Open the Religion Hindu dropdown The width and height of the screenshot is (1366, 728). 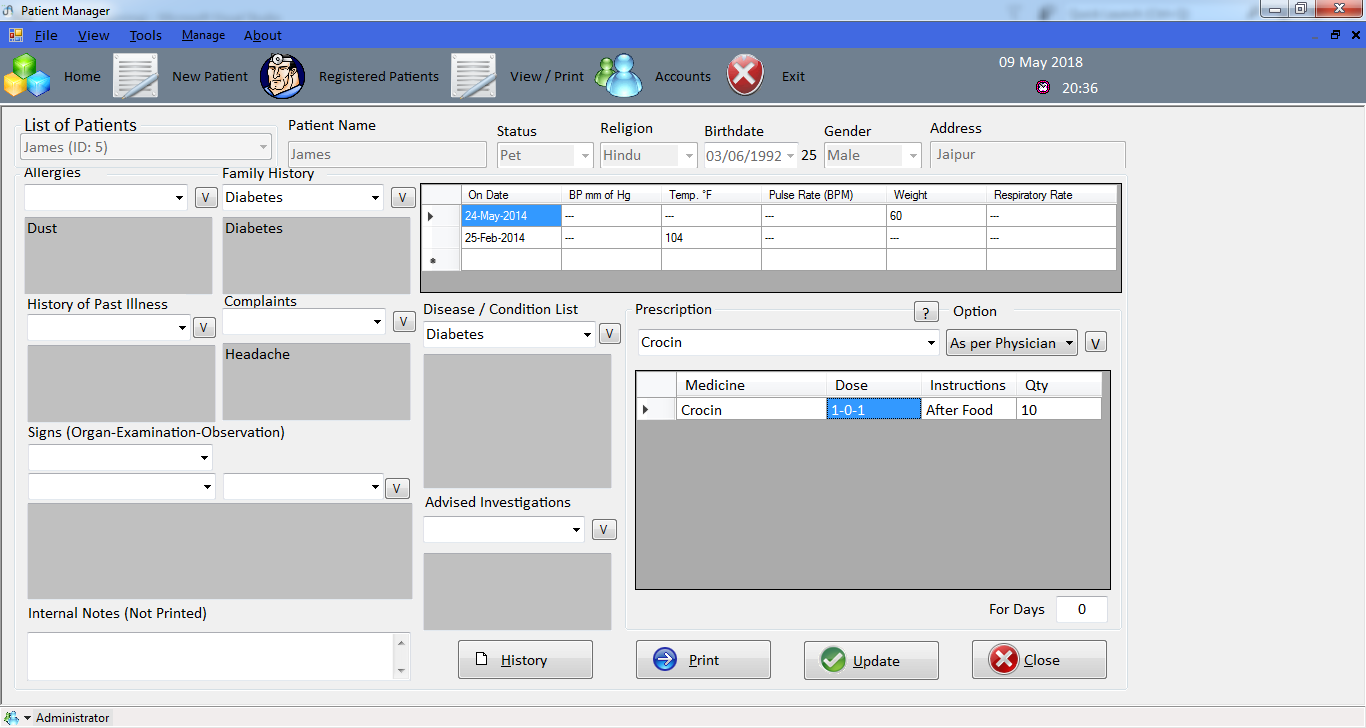point(688,155)
